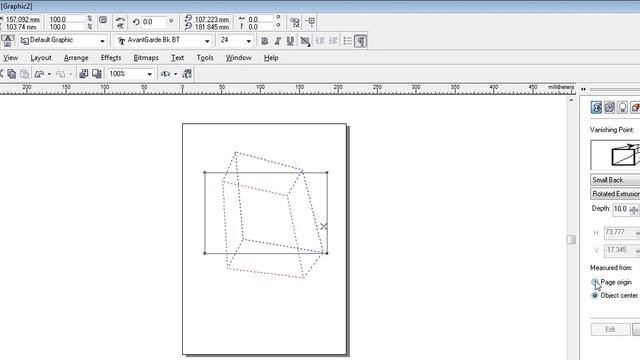640x360 pixels.
Task: Click the Edit button in Extrude docker
Action: pos(610,329)
